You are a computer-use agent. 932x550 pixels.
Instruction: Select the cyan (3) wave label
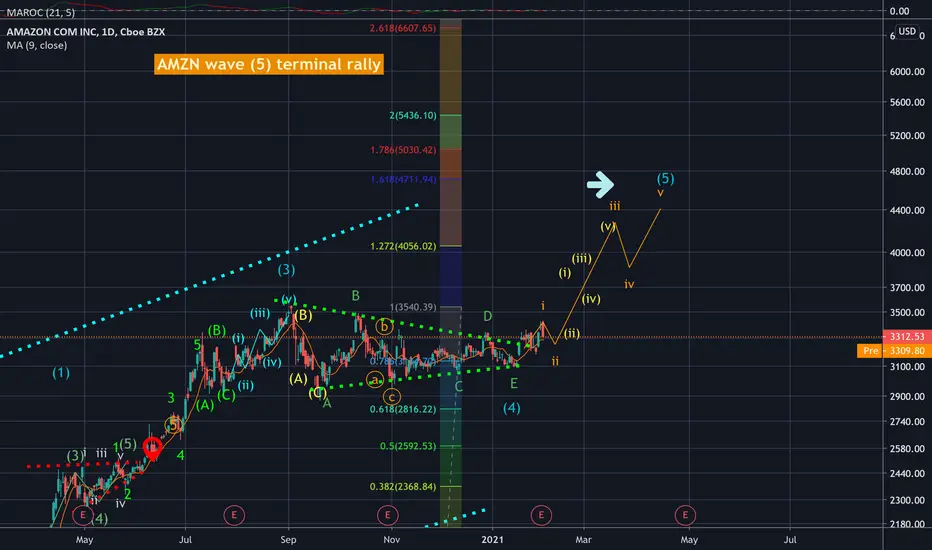click(286, 270)
